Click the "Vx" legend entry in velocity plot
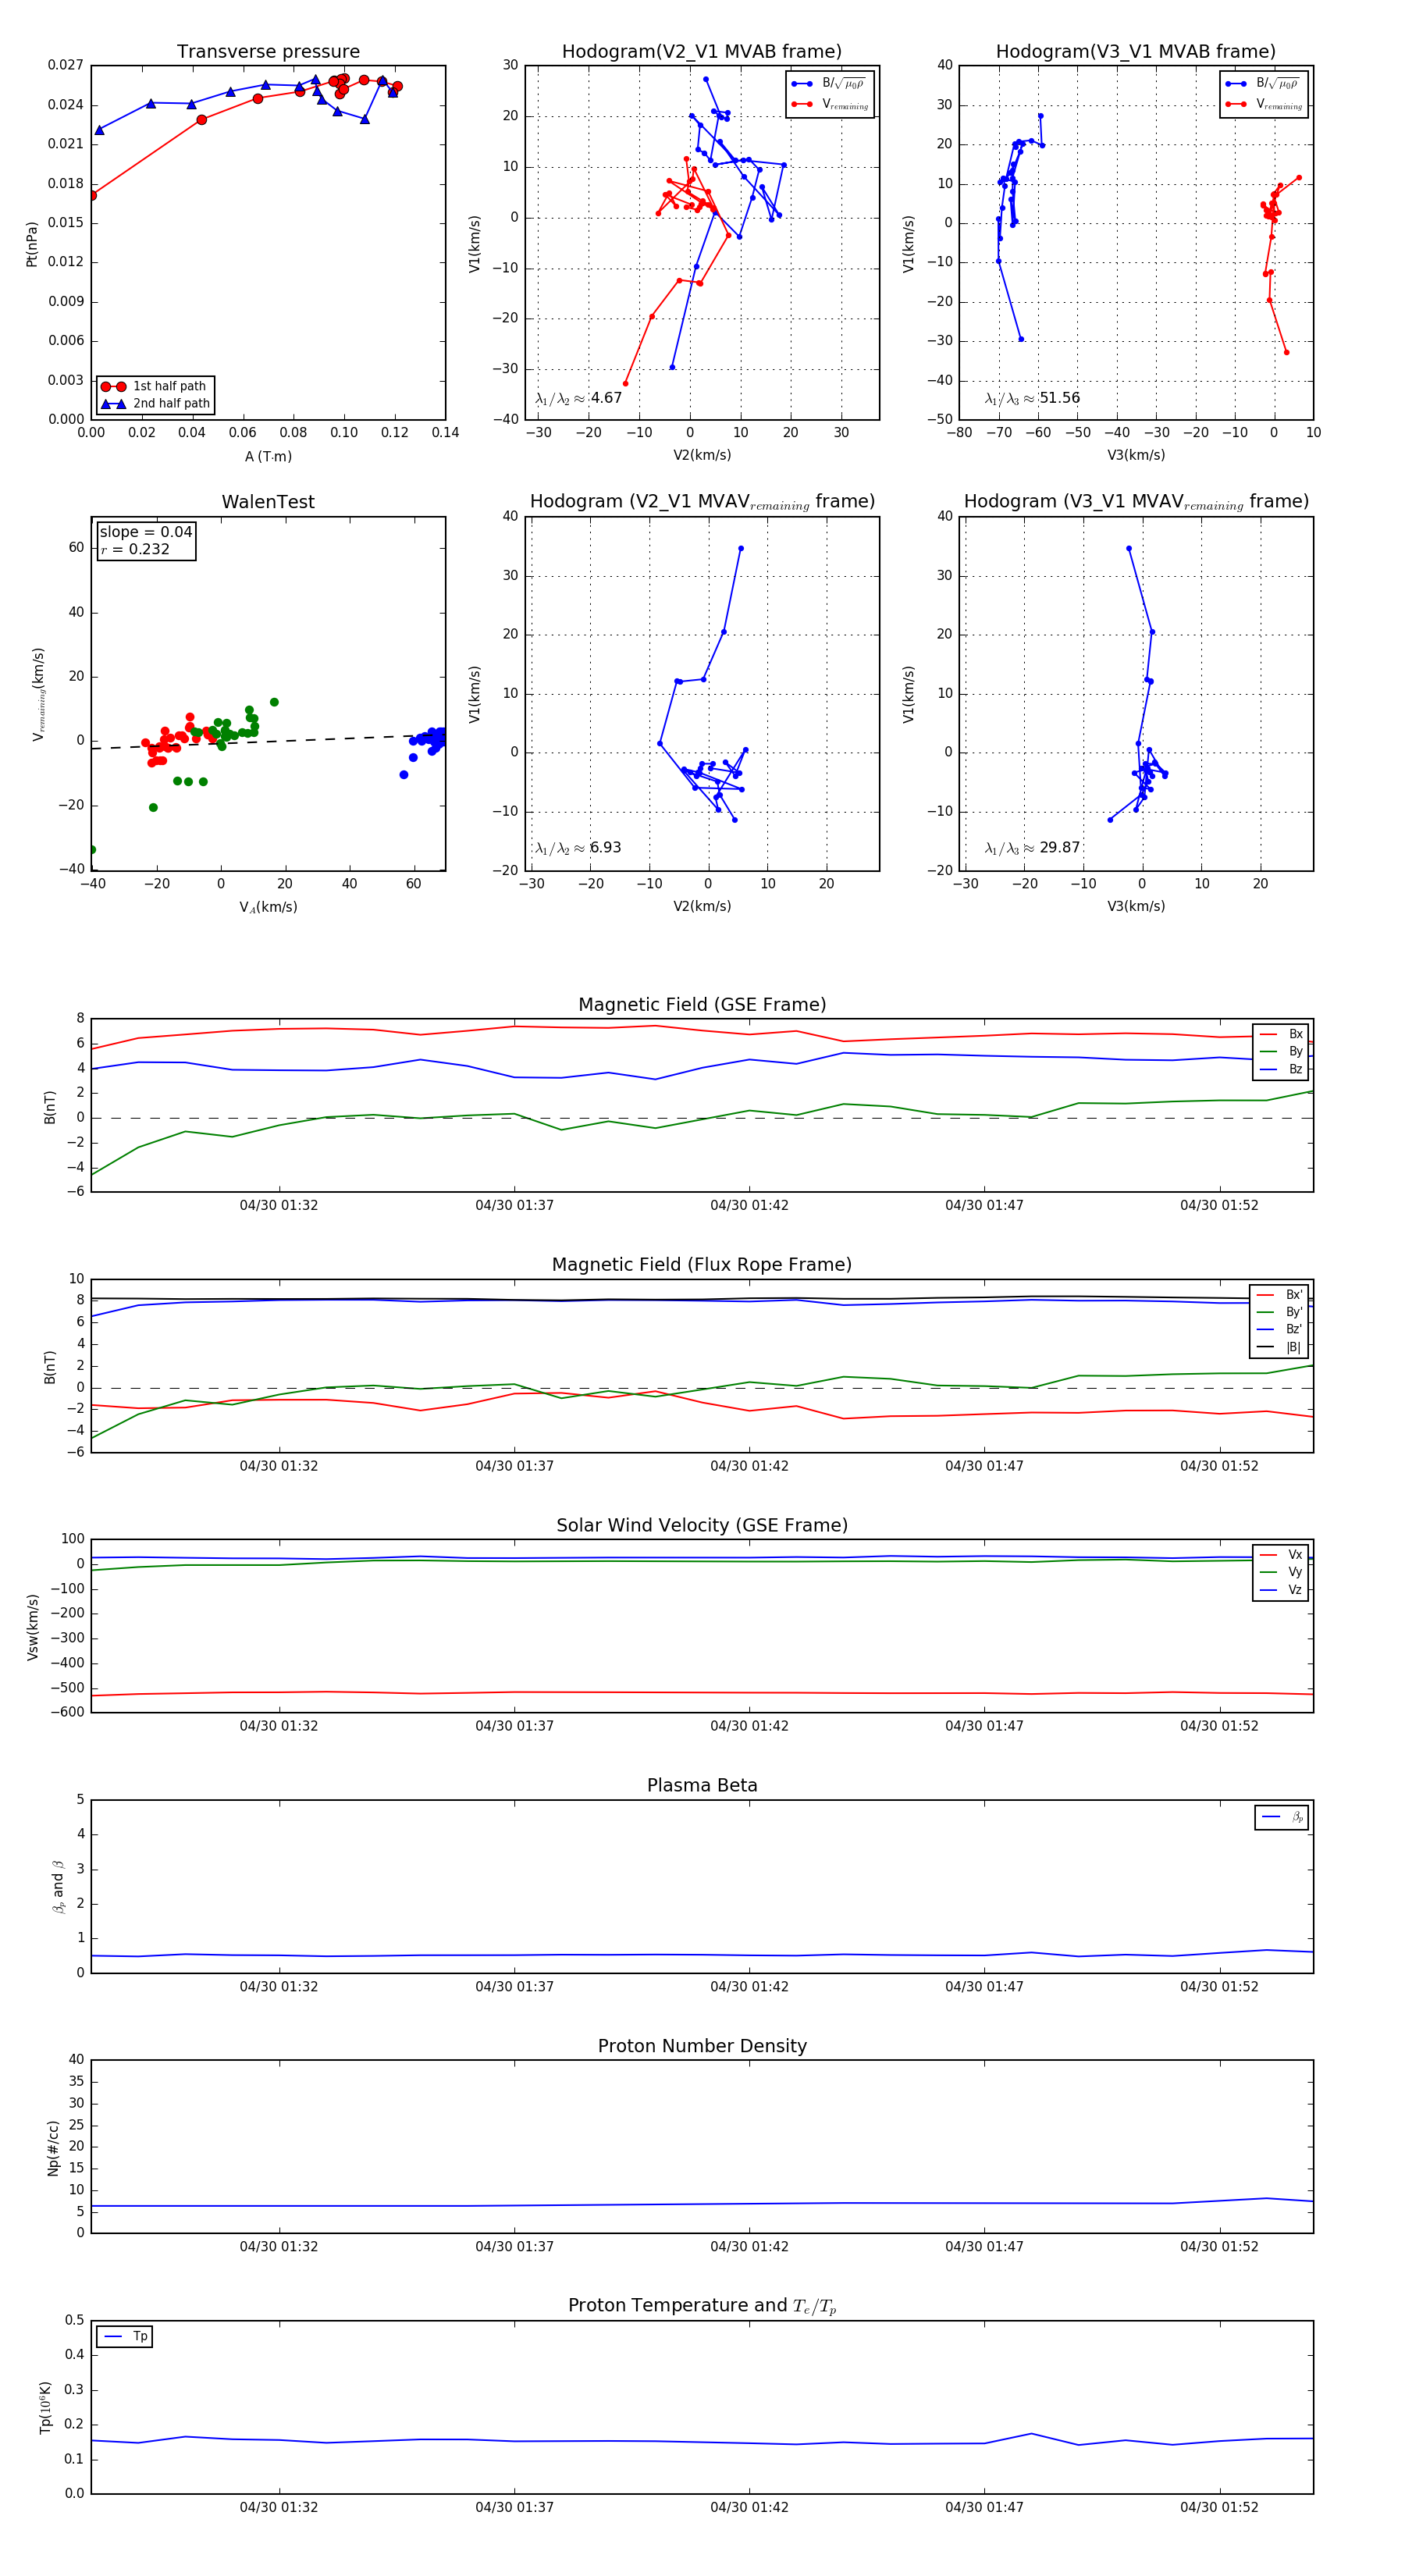Screen dimensions: 1405x2576 1282,1555
